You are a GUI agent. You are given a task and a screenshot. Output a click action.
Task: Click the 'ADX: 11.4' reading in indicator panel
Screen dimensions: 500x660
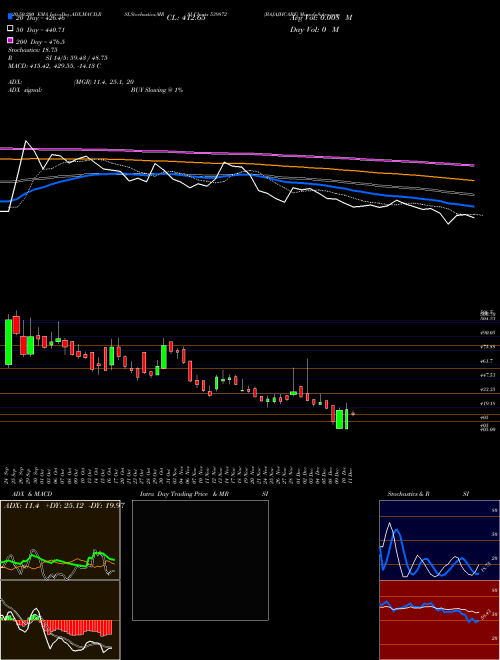[x=21, y=506]
